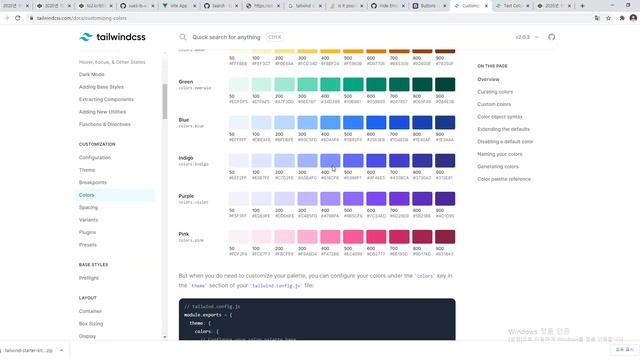
Task: Jump to Custom colors section
Action: pos(494,104)
